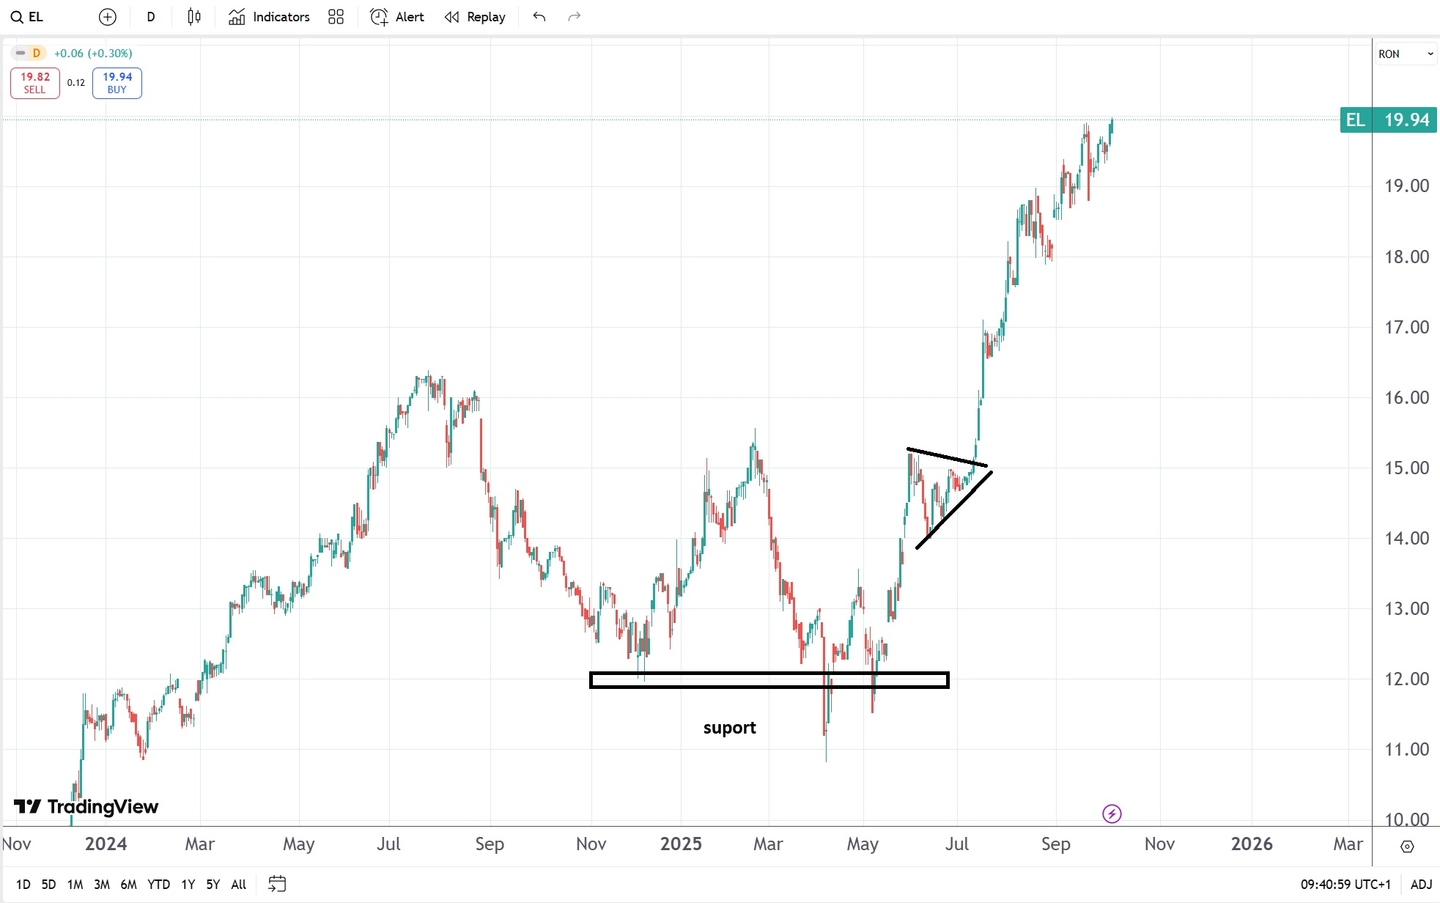
Task: Start bar Replay mode
Action: pyautogui.click(x=475, y=17)
